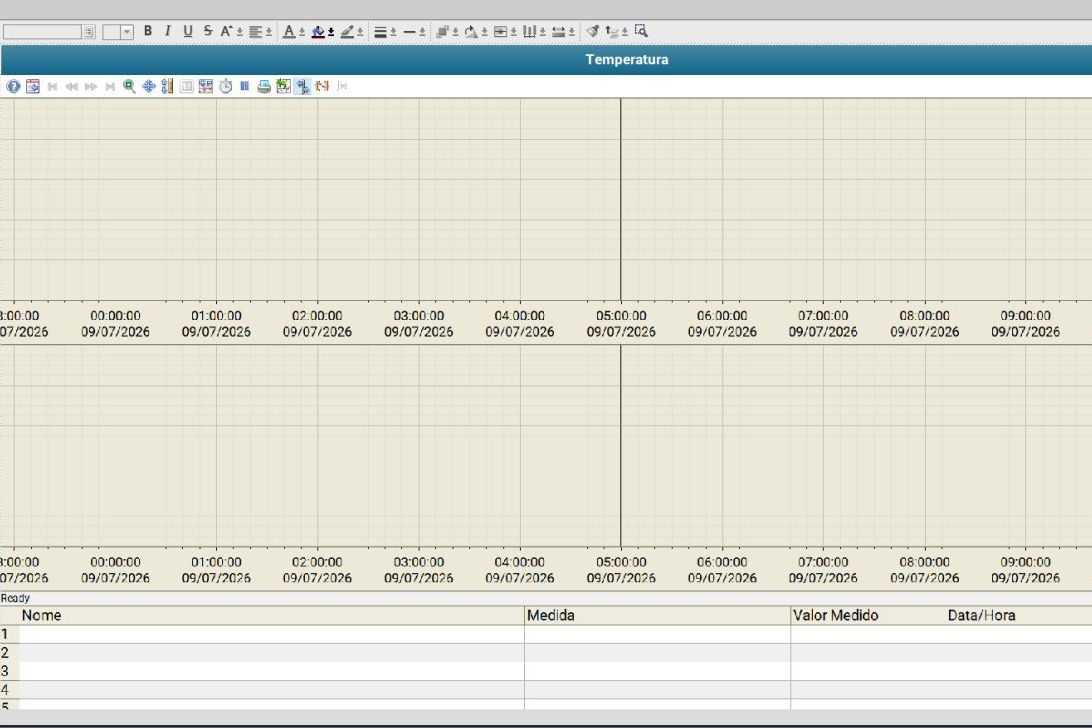1092x728 pixels.
Task: Activate the green magnifier zoom tool
Action: [x=129, y=86]
